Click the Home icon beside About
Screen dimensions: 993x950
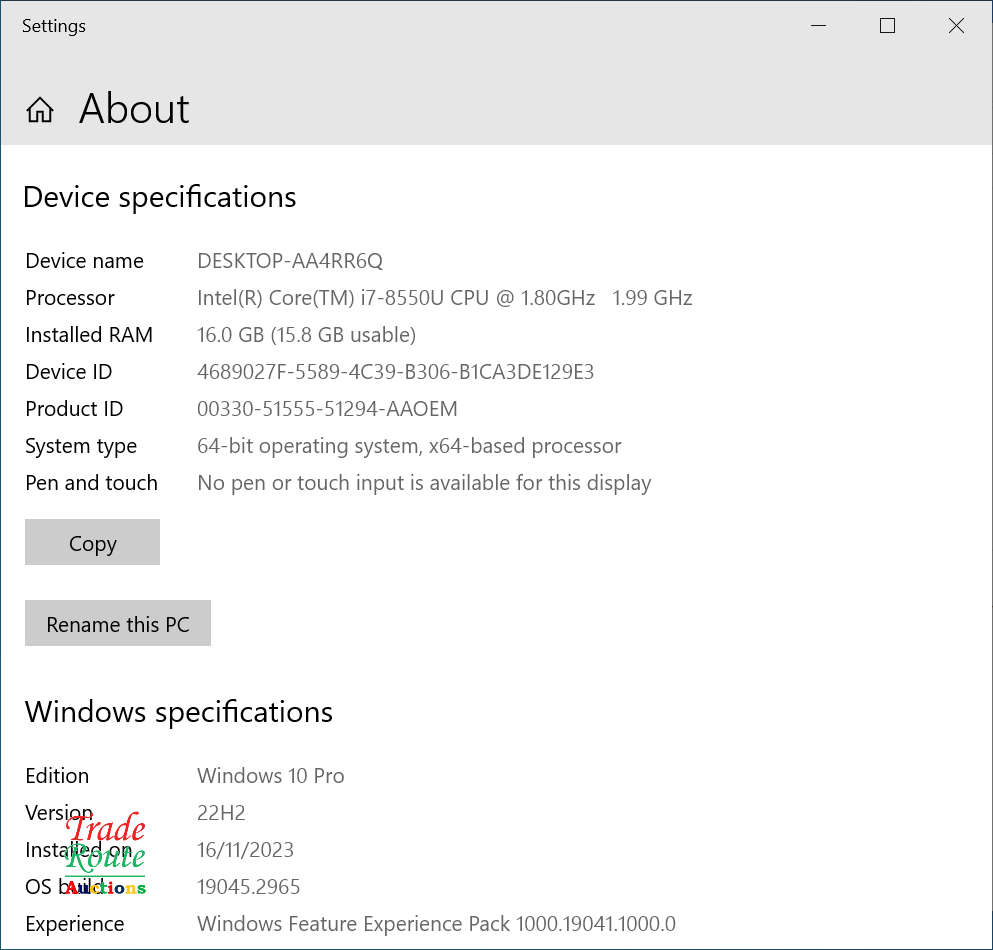pyautogui.click(x=40, y=110)
